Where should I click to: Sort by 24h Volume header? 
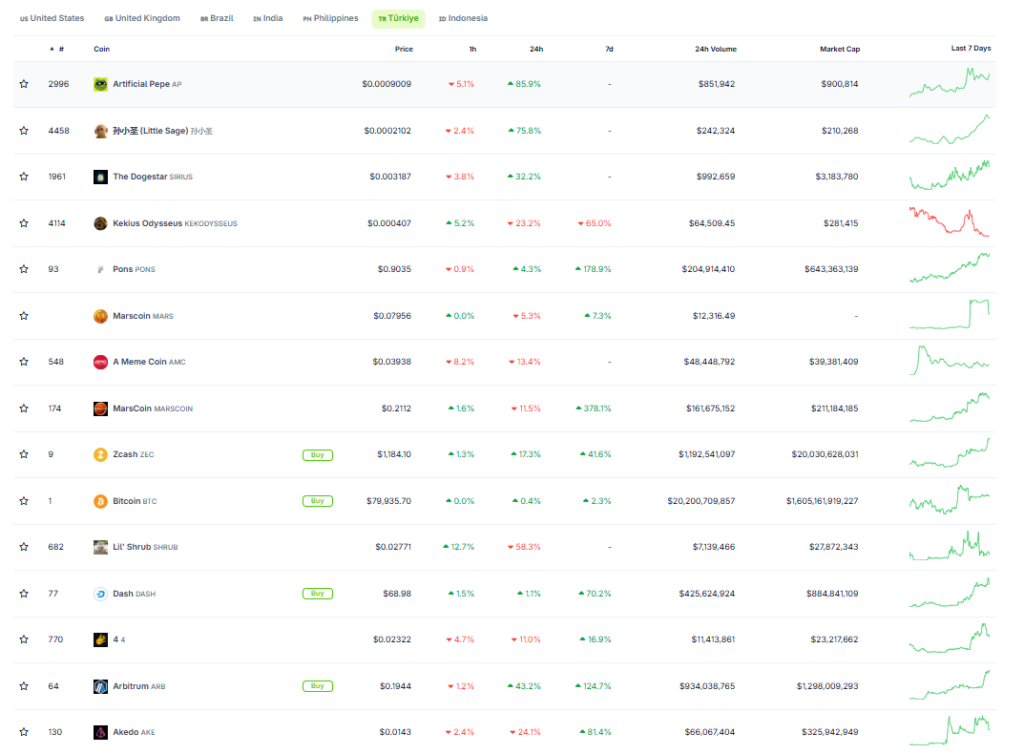pyautogui.click(x=716, y=49)
